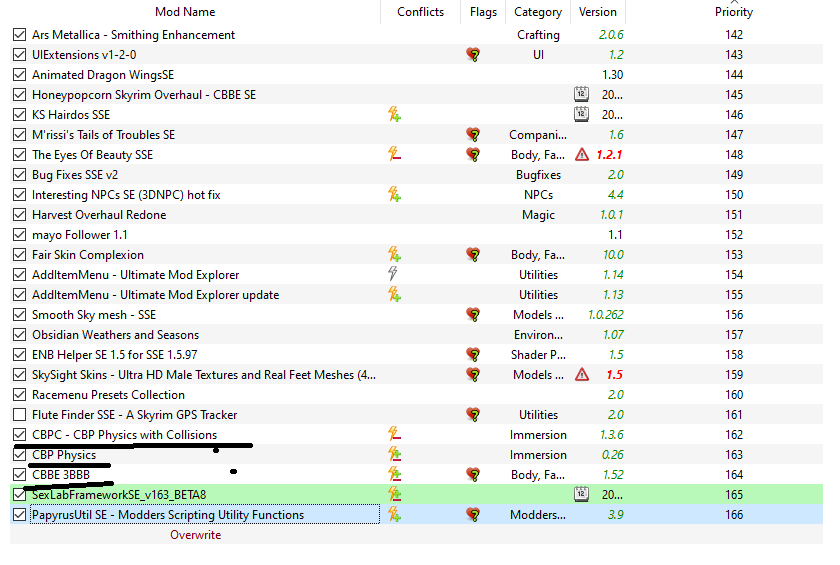Screen dimensions: 840x565
Task: Disable Bug Fixes SSE v2
Action: point(19,175)
